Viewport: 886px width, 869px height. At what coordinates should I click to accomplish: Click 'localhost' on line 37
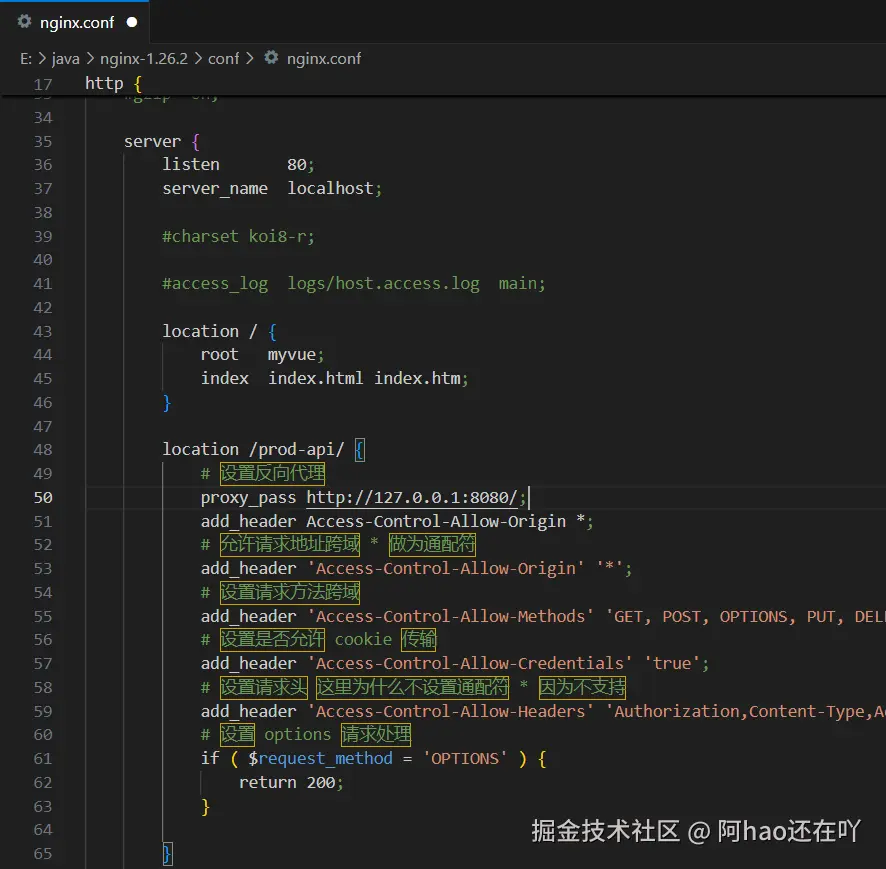coord(331,188)
